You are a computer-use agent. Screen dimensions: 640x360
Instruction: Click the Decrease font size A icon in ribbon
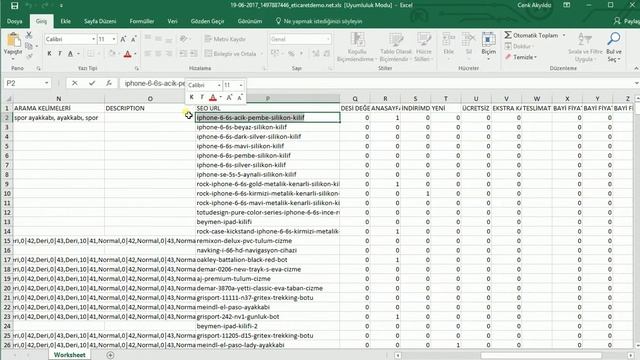[x=133, y=39]
